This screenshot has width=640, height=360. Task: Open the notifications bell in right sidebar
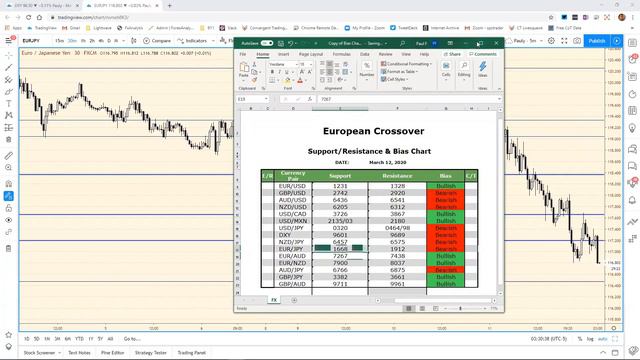[632, 200]
